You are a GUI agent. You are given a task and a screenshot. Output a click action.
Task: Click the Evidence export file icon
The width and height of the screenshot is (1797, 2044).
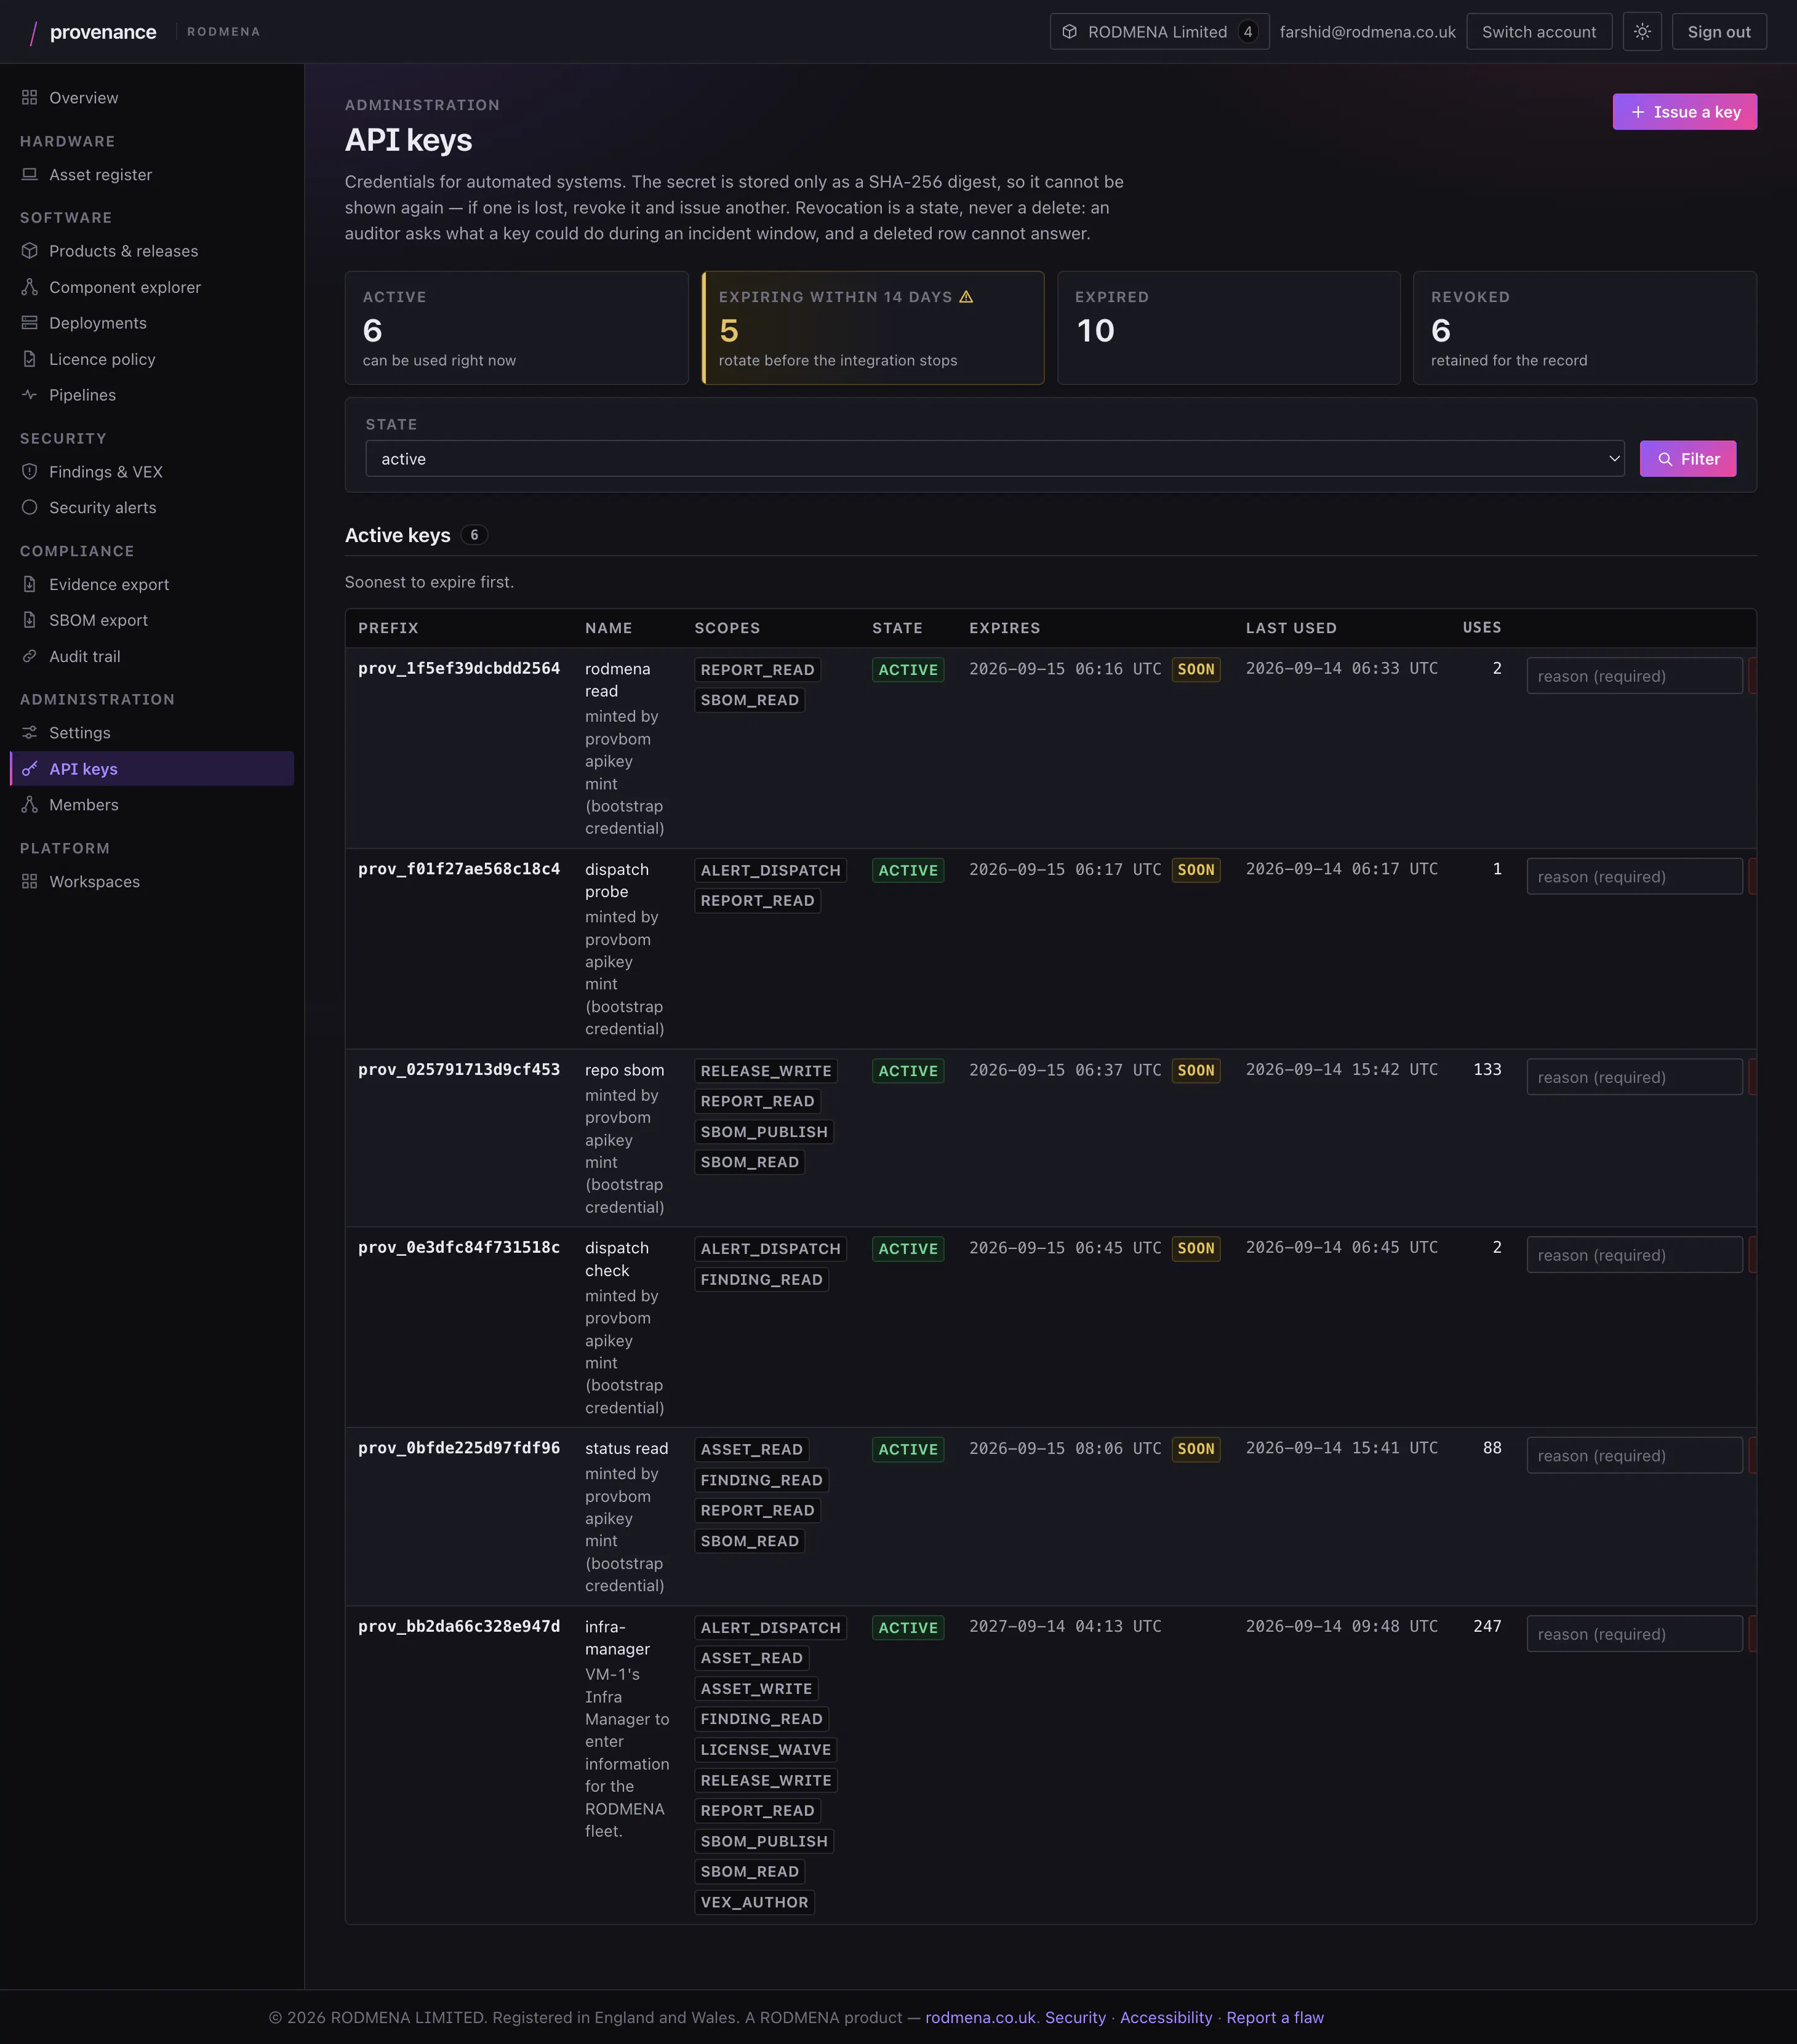[30, 584]
